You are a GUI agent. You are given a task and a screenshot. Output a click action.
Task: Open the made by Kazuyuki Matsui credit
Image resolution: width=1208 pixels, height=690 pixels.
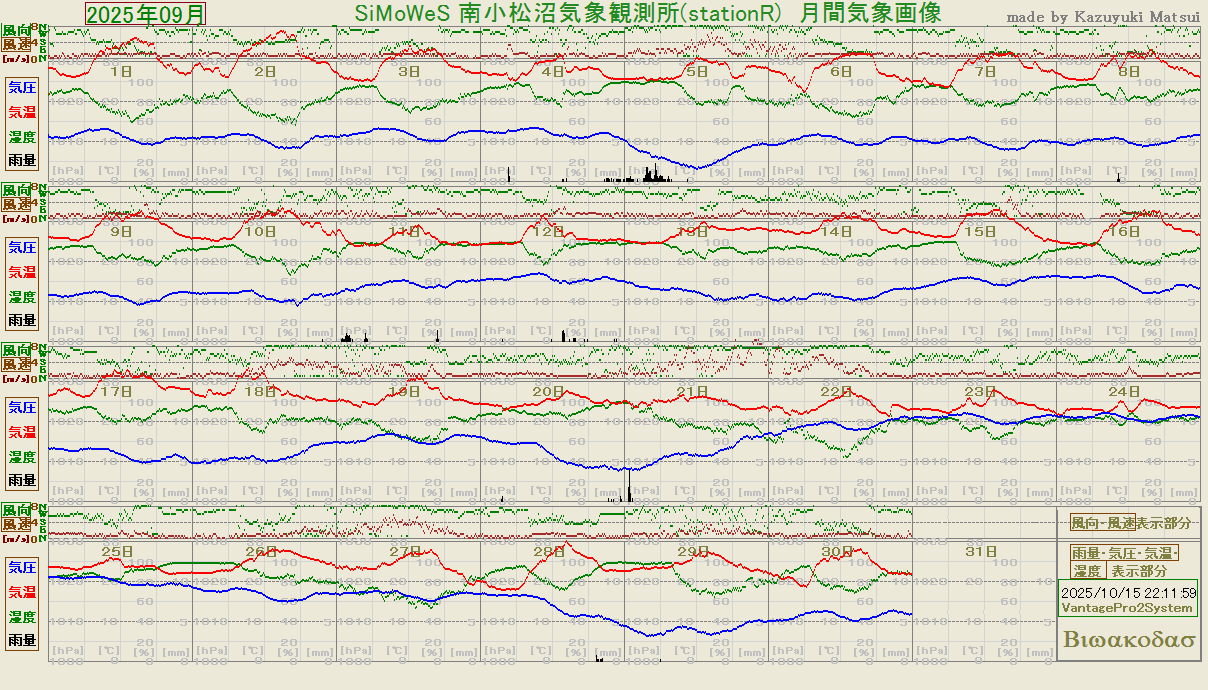point(1102,17)
